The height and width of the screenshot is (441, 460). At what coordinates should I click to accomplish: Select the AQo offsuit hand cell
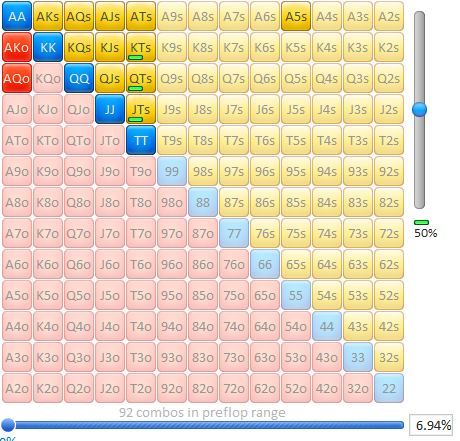(x=17, y=78)
